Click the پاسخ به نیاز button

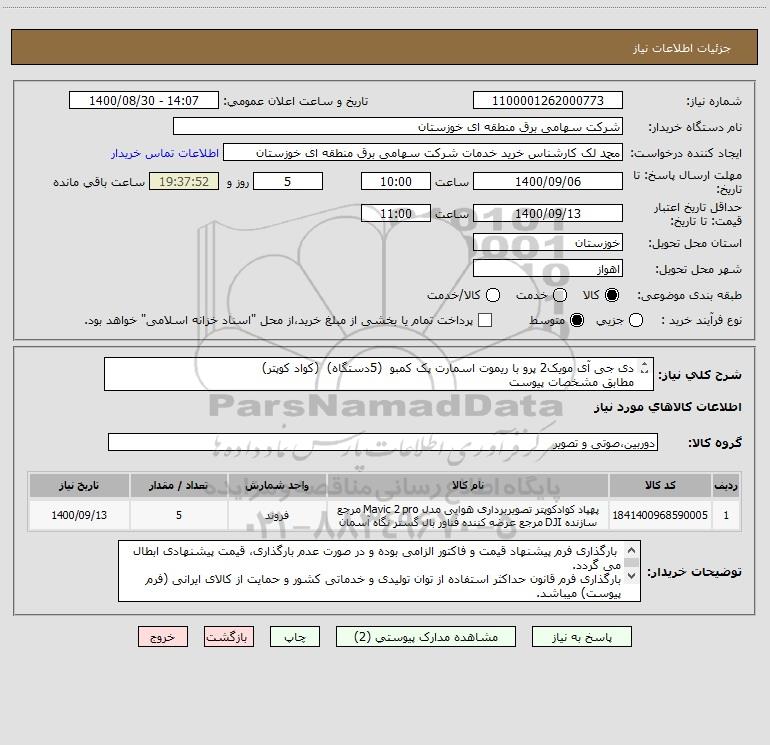coord(582,637)
